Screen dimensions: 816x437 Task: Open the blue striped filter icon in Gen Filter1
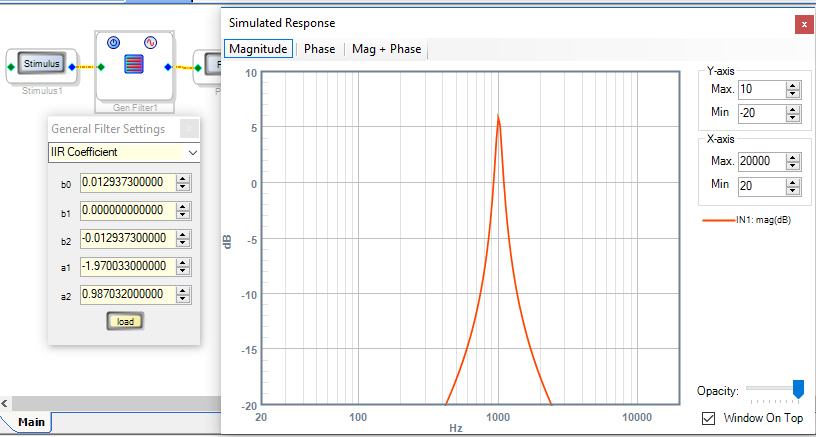[x=134, y=65]
